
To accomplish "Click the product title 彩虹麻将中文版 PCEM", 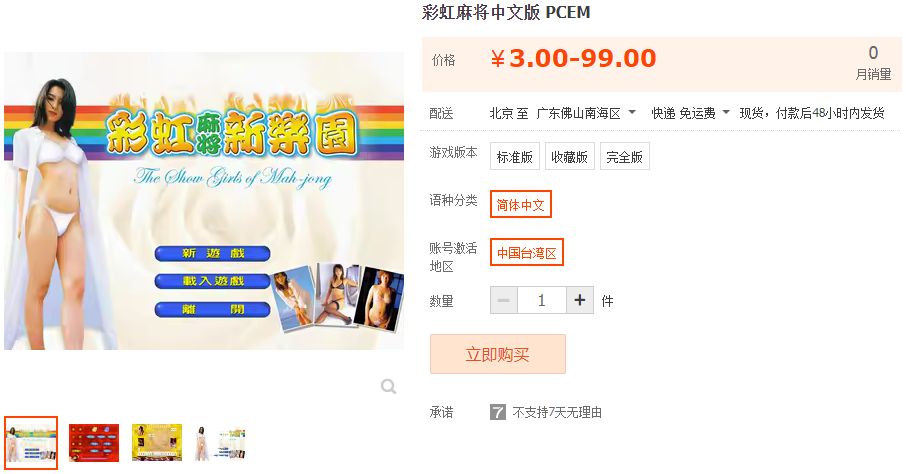I will click(506, 12).
